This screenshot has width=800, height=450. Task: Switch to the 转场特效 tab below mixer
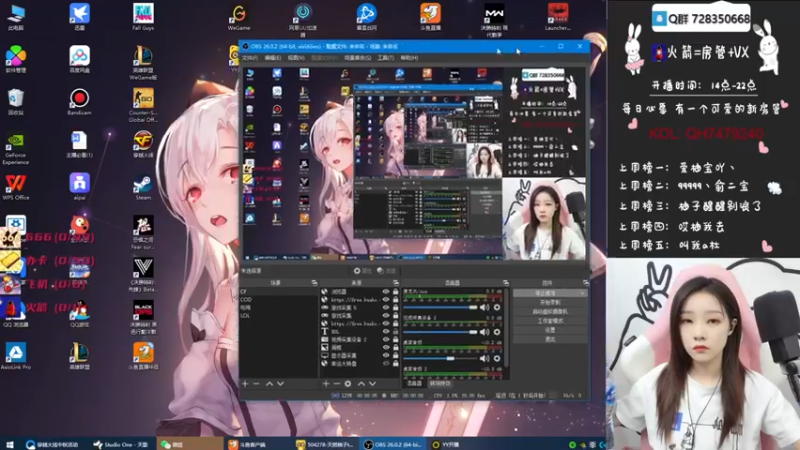(440, 384)
